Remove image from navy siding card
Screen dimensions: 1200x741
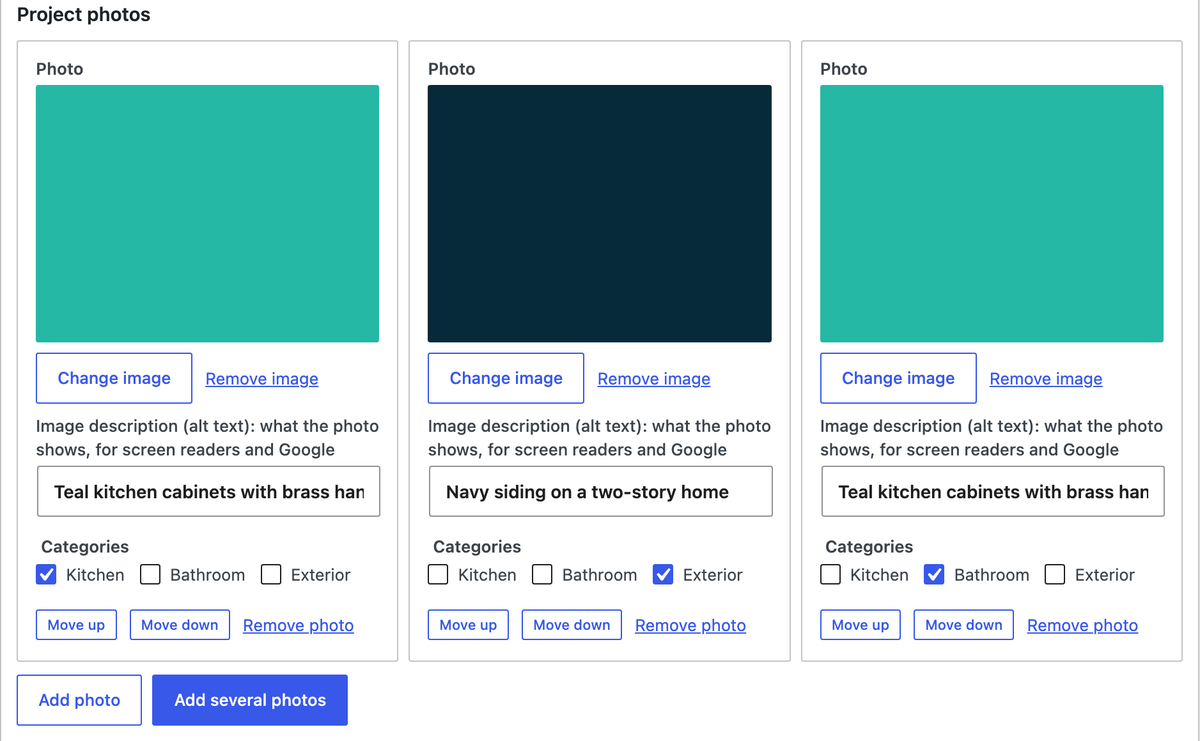click(x=654, y=379)
